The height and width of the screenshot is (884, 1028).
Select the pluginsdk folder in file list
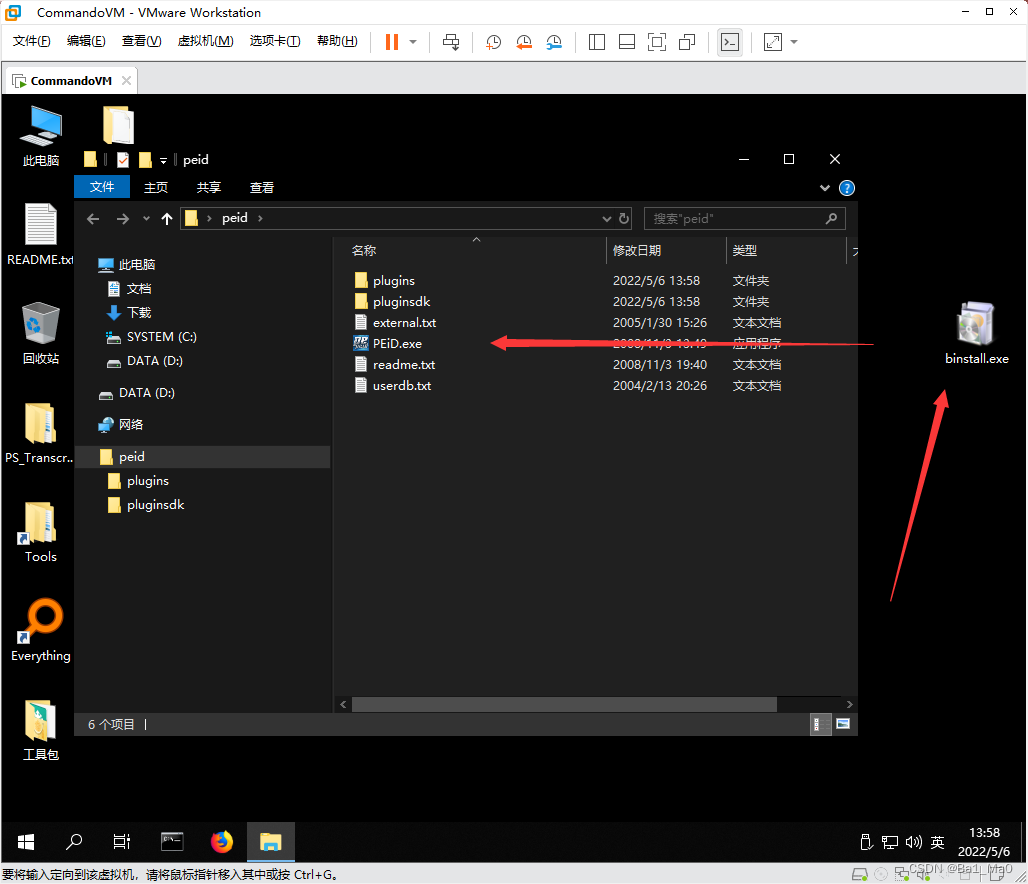401,302
